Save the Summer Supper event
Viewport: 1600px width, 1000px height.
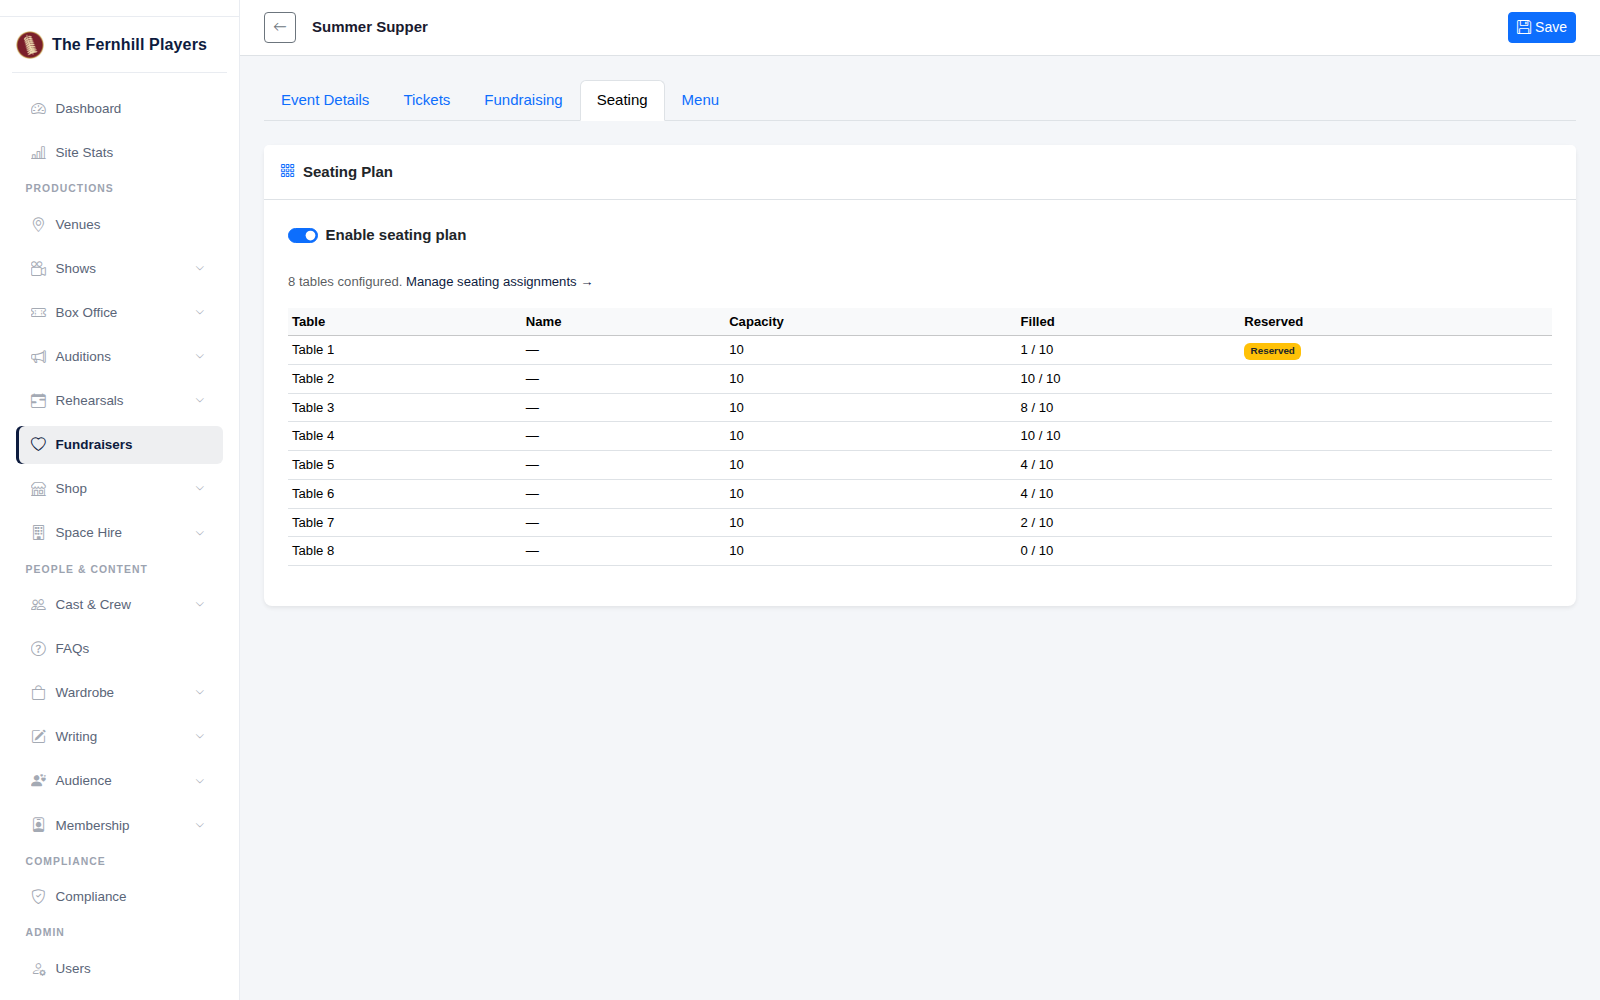tap(1541, 27)
